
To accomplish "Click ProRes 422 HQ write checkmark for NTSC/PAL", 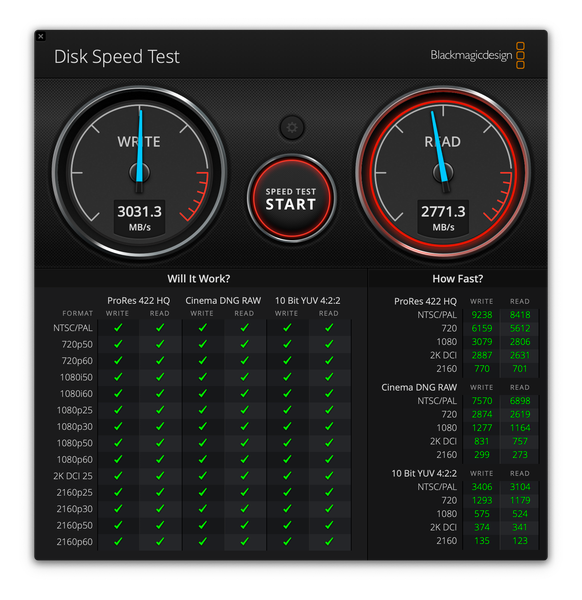I will tap(118, 328).
